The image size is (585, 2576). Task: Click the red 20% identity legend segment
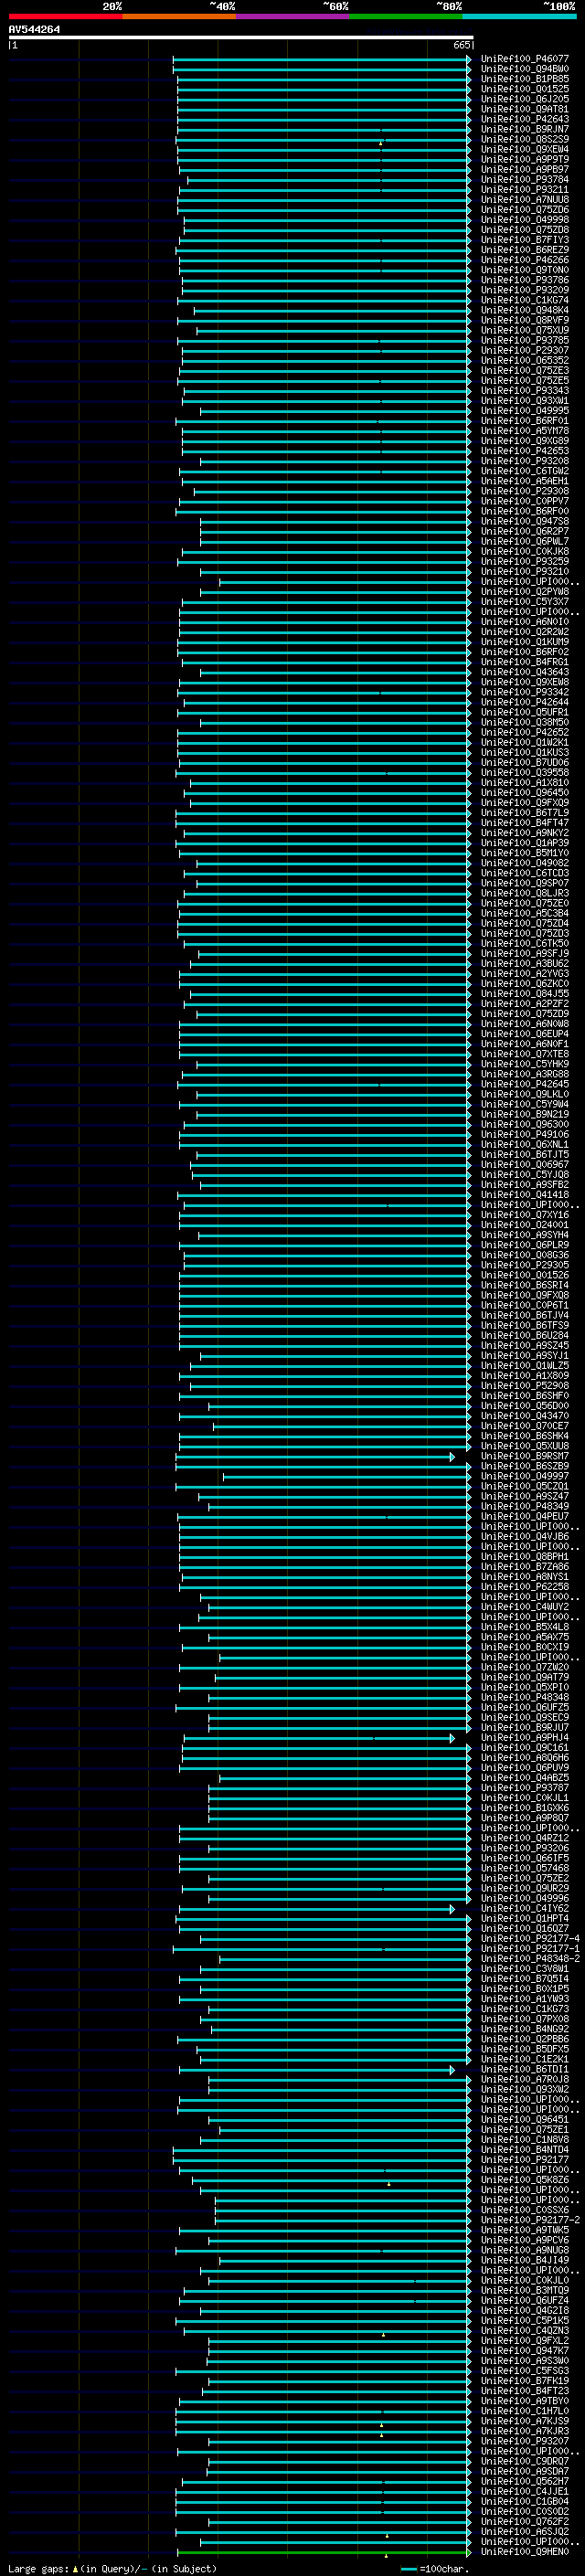pos(65,16)
